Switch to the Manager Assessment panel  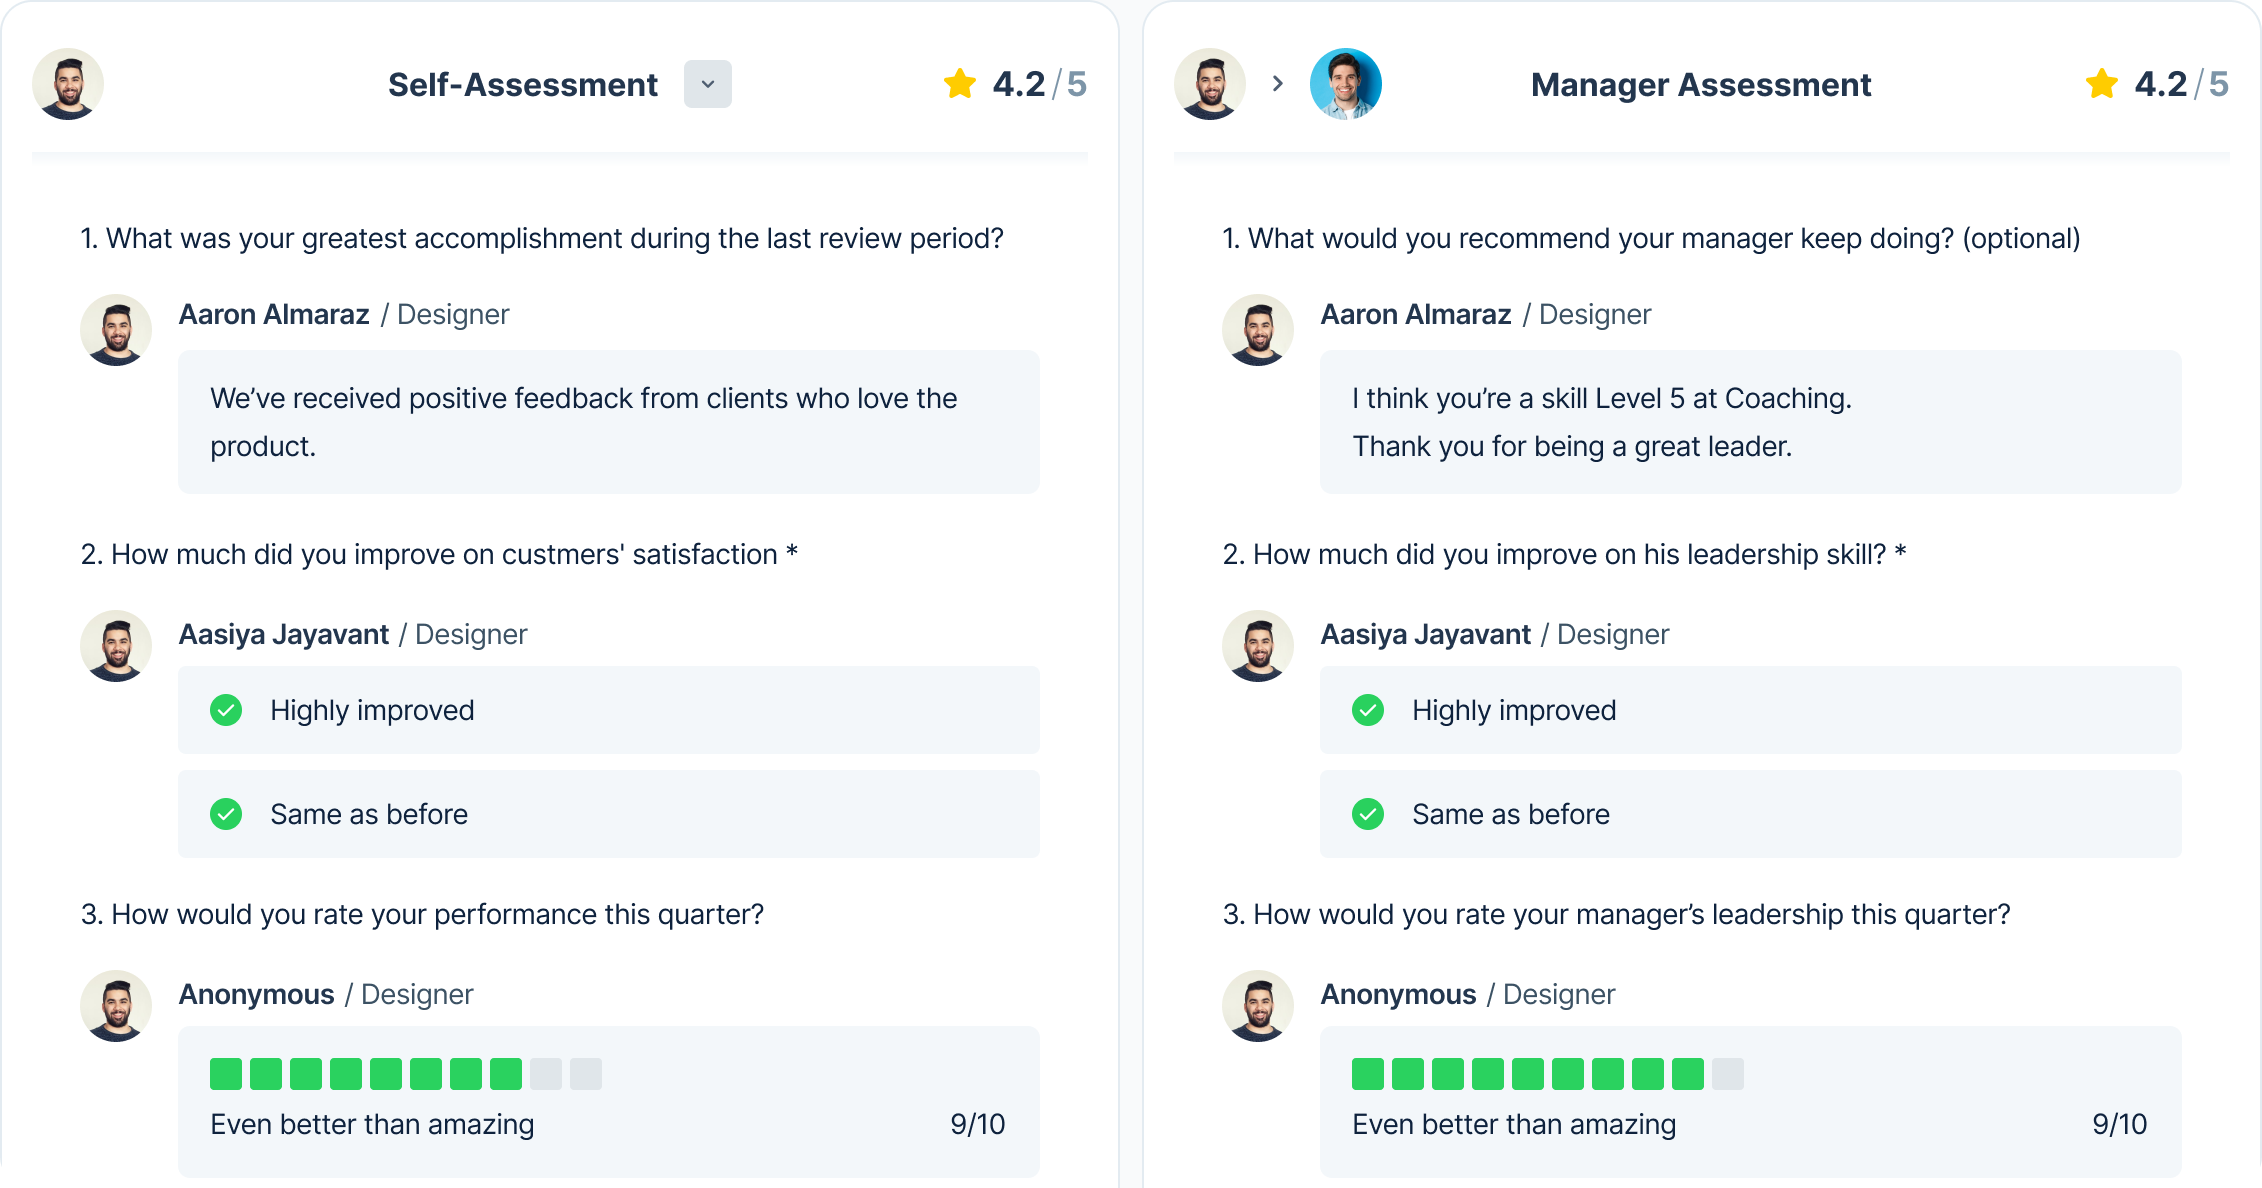point(1700,84)
